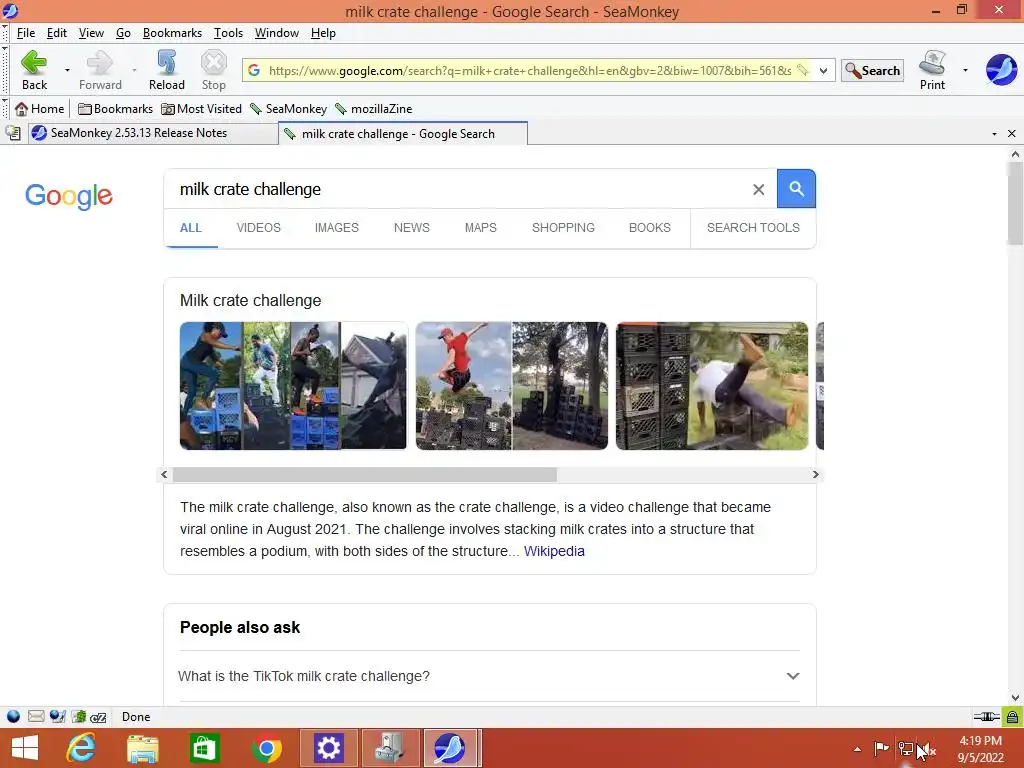1024x768 pixels.
Task: Open SEARCH TOOLS options
Action: coord(753,228)
